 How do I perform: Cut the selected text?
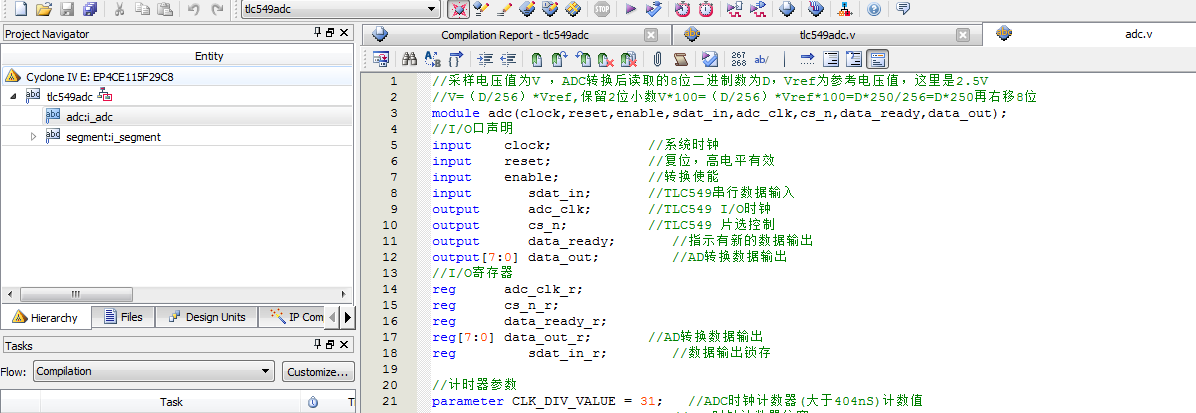click(120, 9)
